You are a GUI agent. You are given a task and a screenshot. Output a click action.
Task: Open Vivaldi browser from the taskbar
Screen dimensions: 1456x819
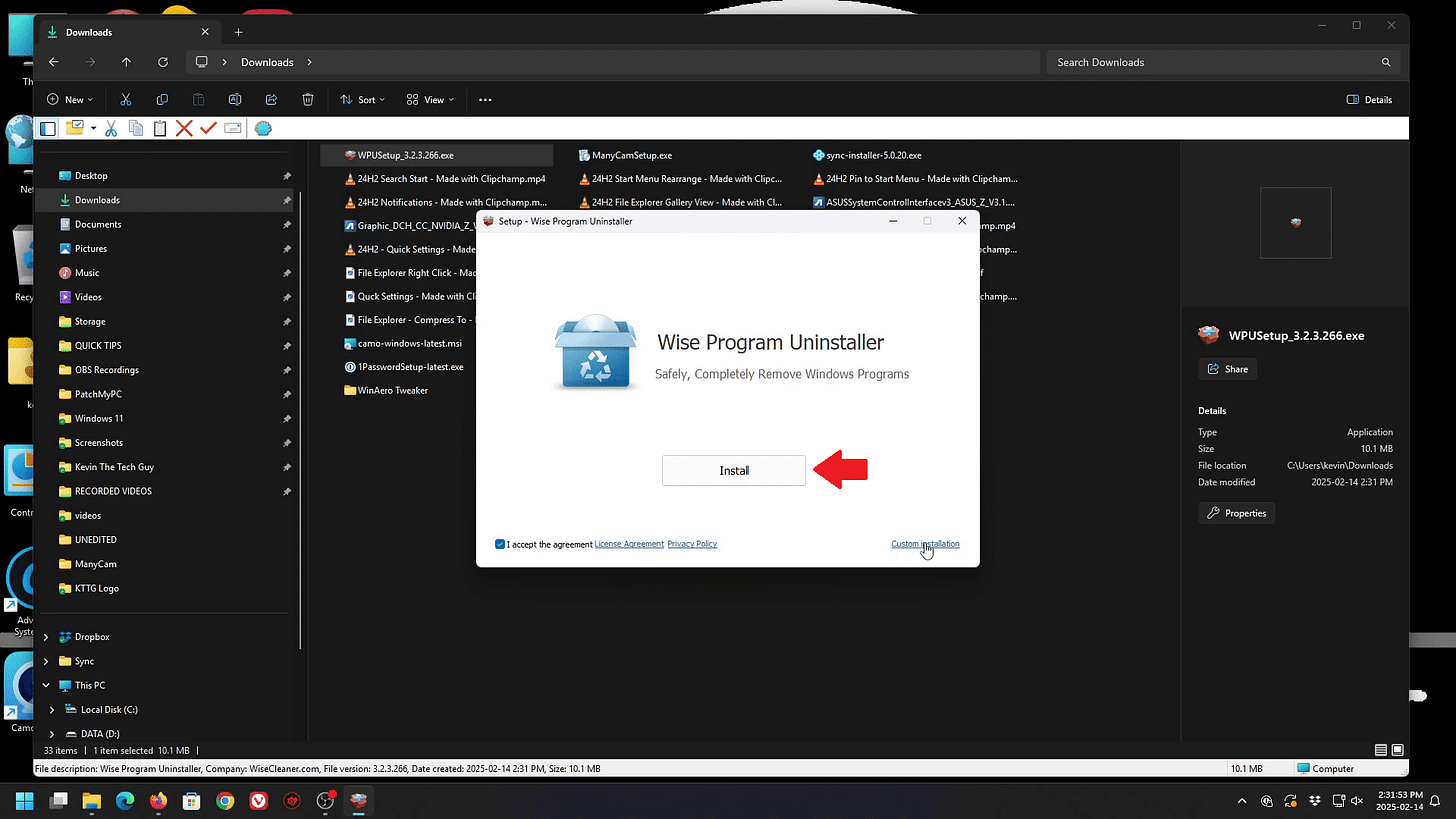[x=259, y=800]
